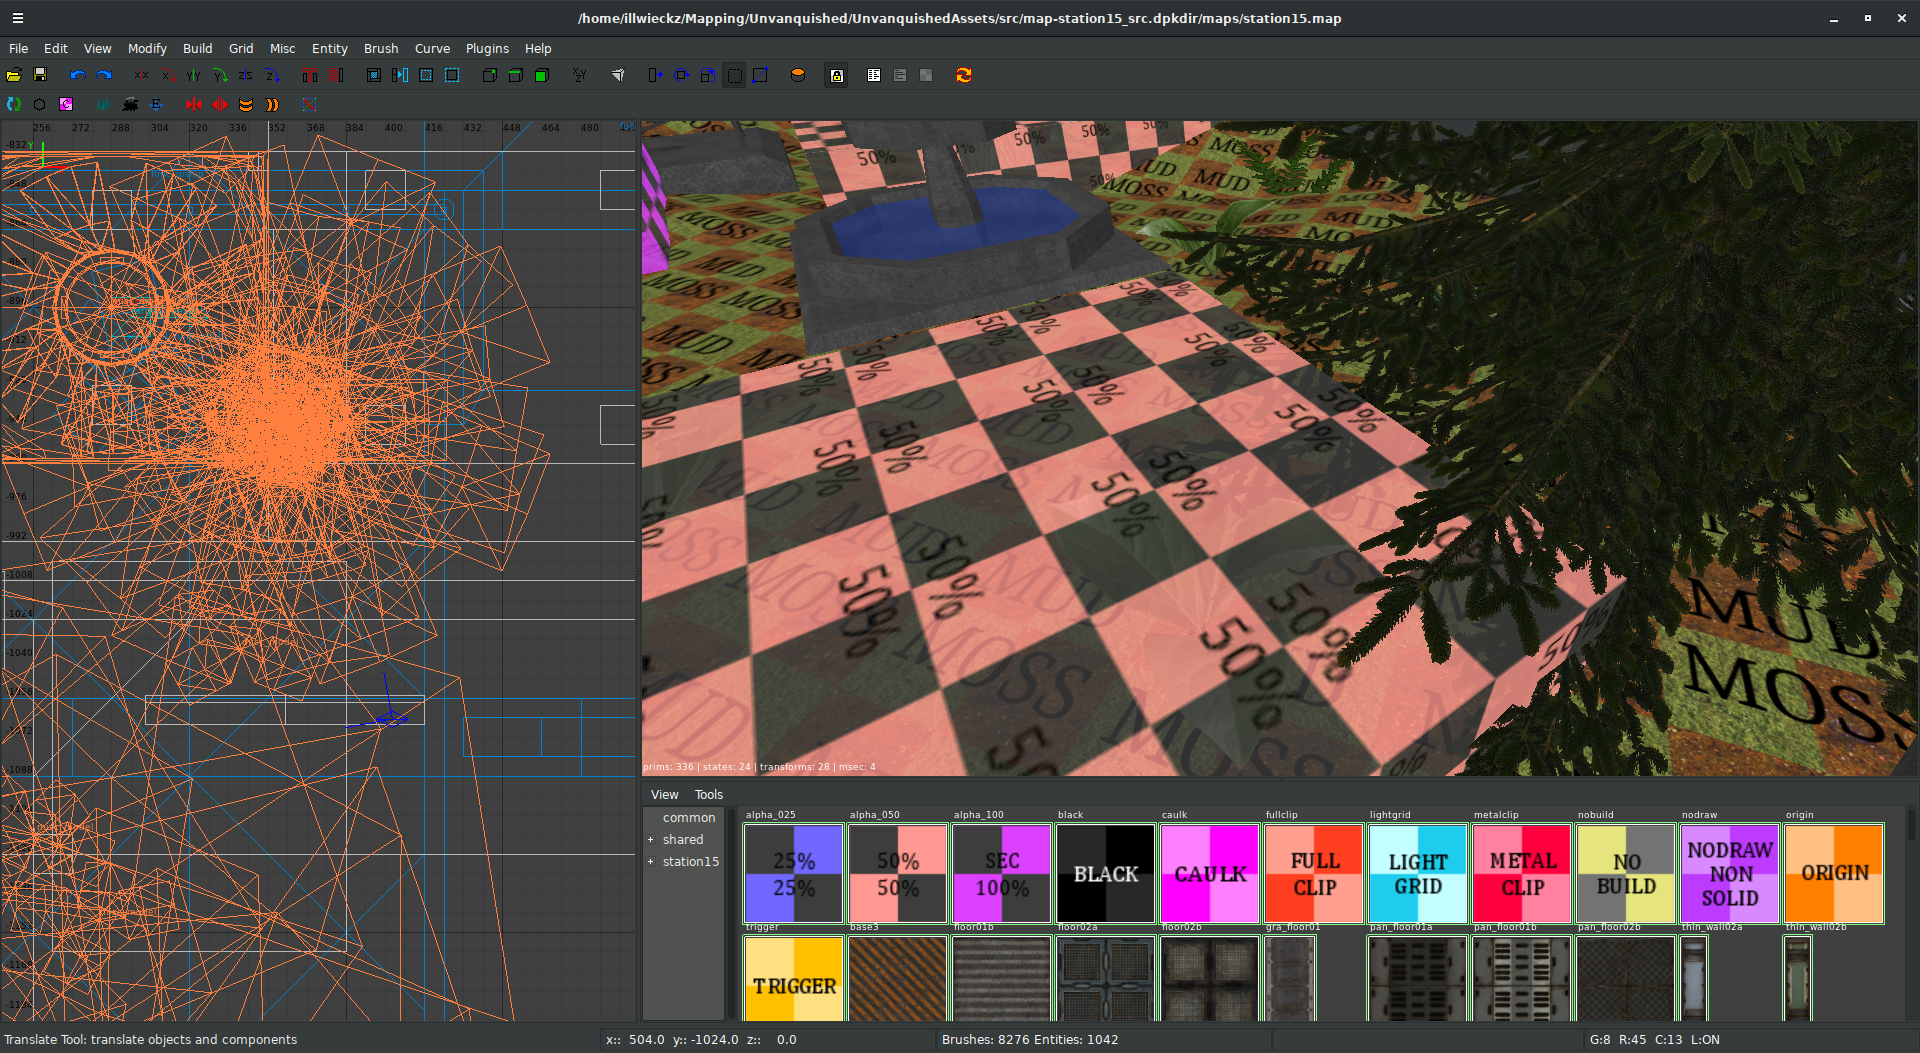Open the Curve menu
The width and height of the screenshot is (1920, 1053).
coord(432,48)
